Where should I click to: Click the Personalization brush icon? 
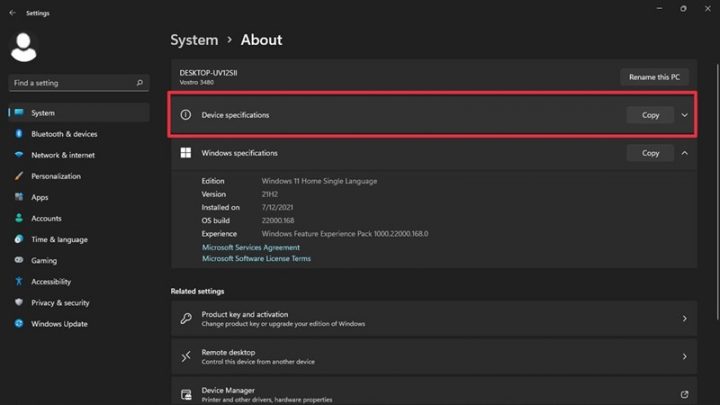[x=18, y=176]
